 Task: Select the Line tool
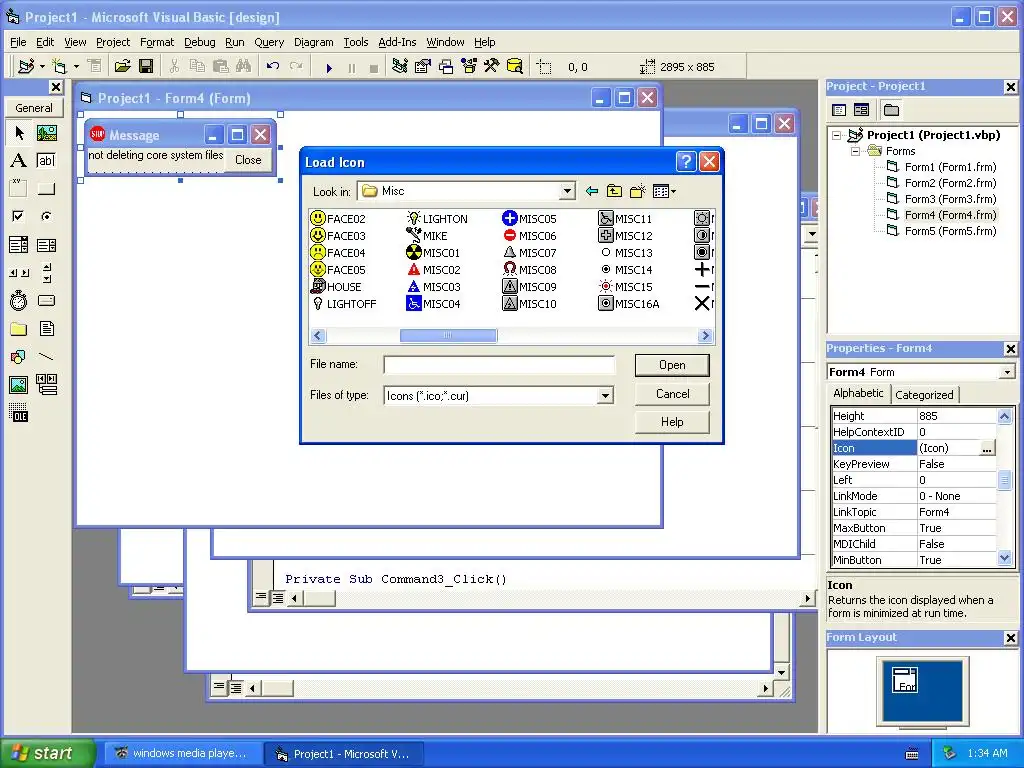(x=46, y=357)
